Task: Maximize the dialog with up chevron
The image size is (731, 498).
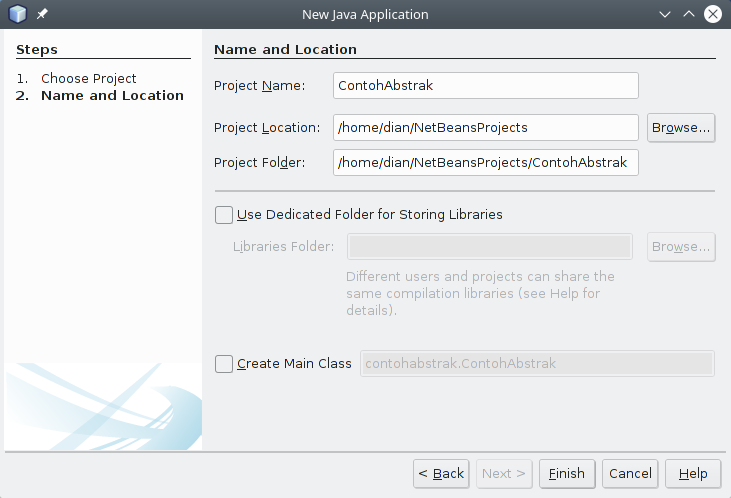Action: (x=689, y=14)
